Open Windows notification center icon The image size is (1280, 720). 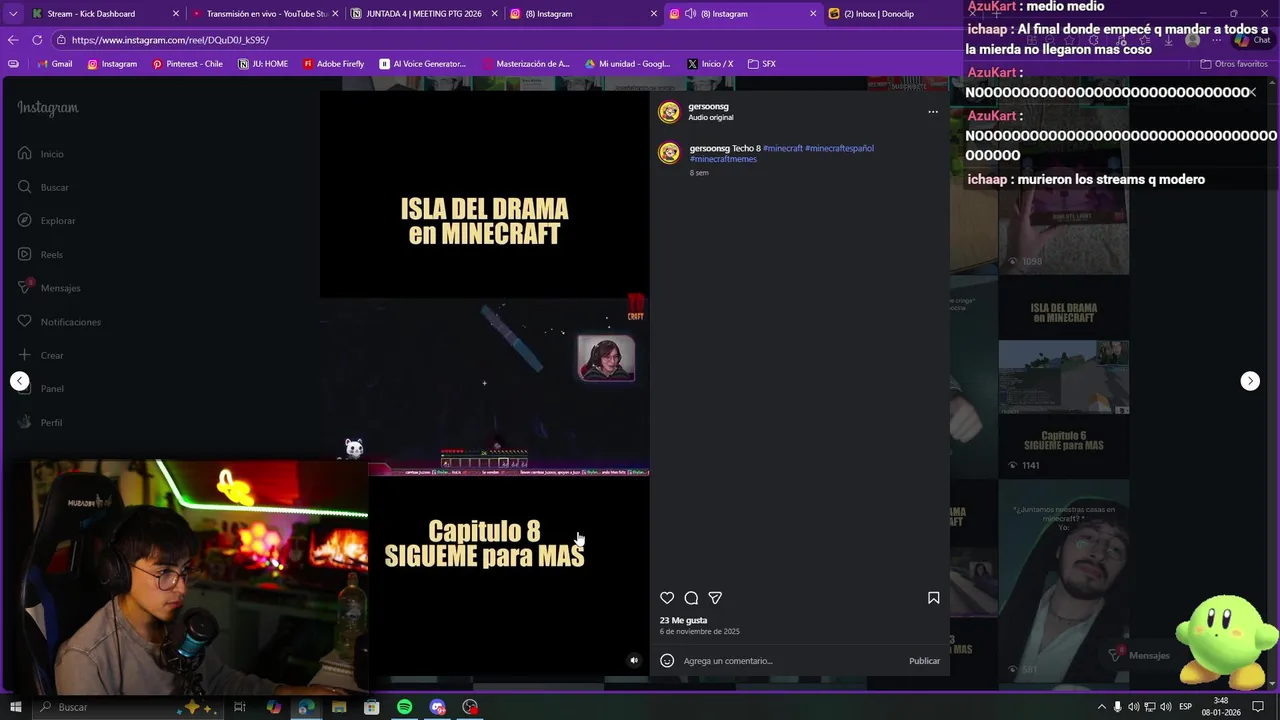click(1258, 707)
